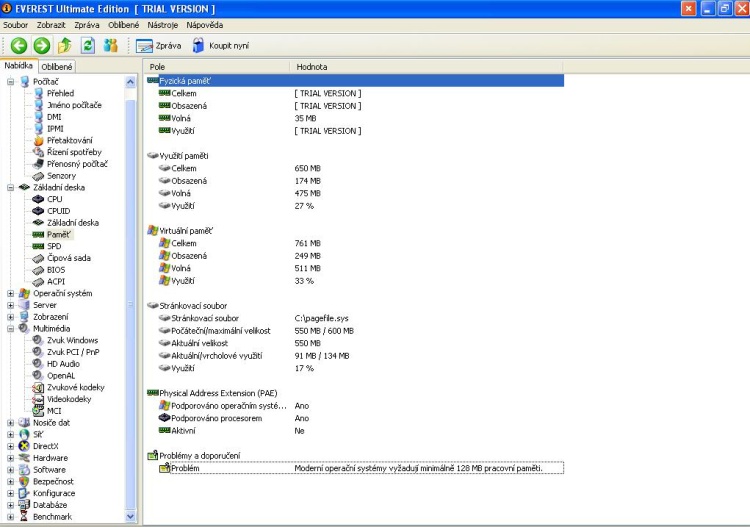
Task: Open the Nástroje menu
Action: click(163, 25)
